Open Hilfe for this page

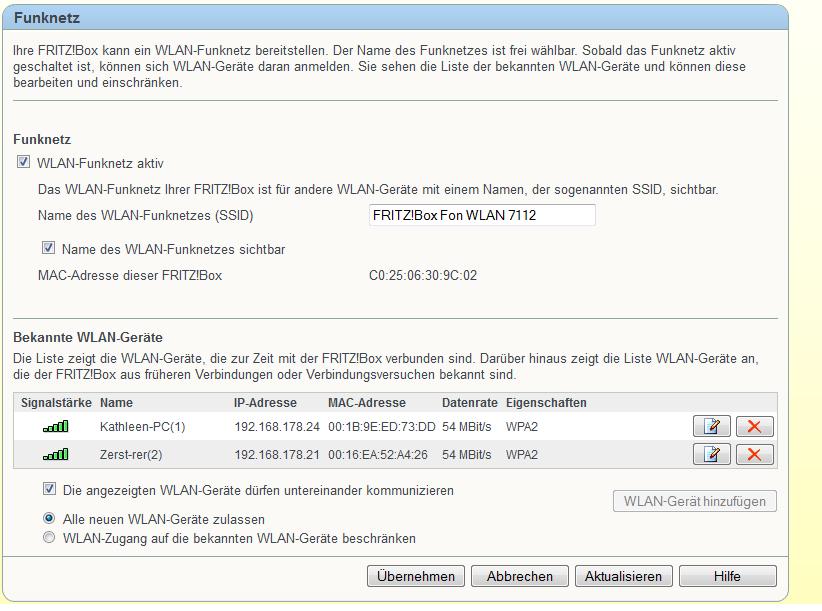coord(727,576)
